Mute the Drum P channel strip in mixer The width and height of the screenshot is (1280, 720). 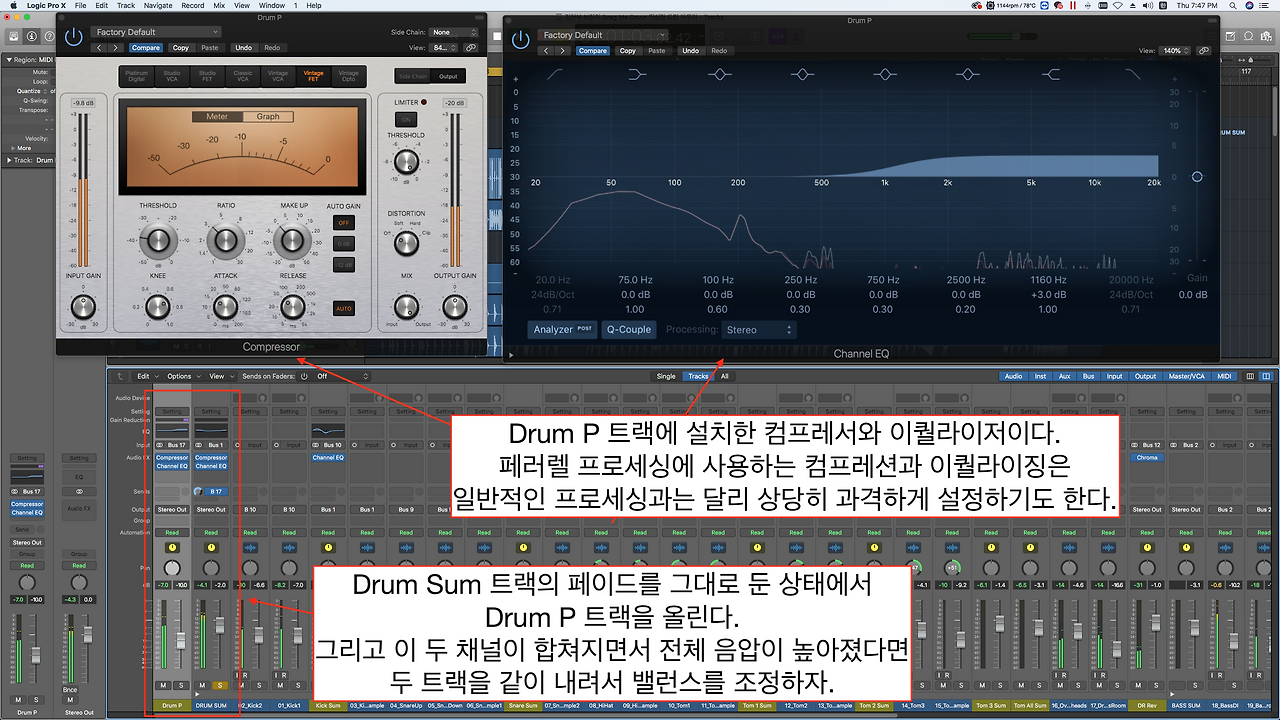tap(163, 685)
